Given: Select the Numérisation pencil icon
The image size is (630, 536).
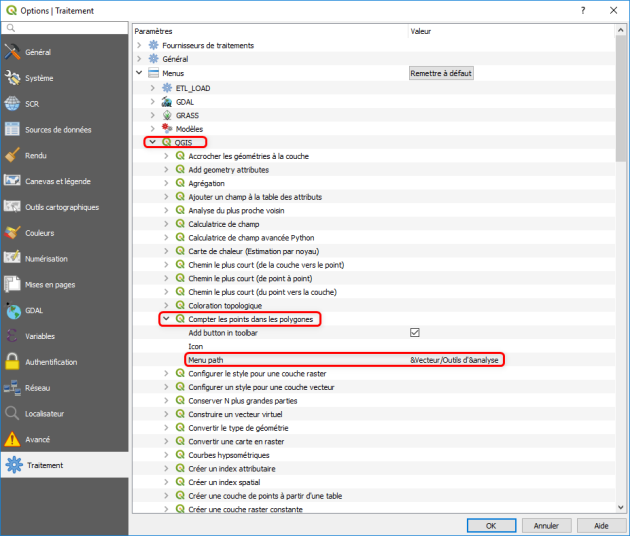Looking at the screenshot, I should [x=12, y=258].
